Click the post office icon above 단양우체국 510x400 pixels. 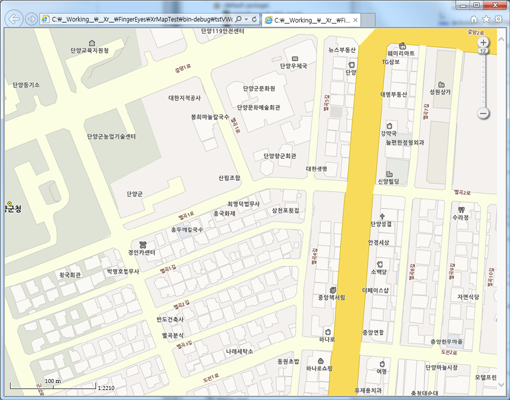coord(294,59)
